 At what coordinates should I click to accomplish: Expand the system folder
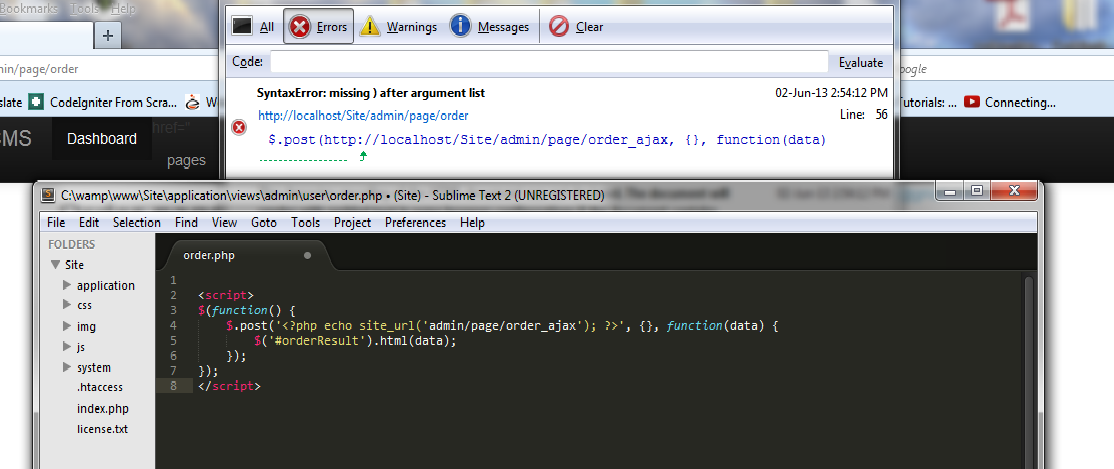coord(67,367)
